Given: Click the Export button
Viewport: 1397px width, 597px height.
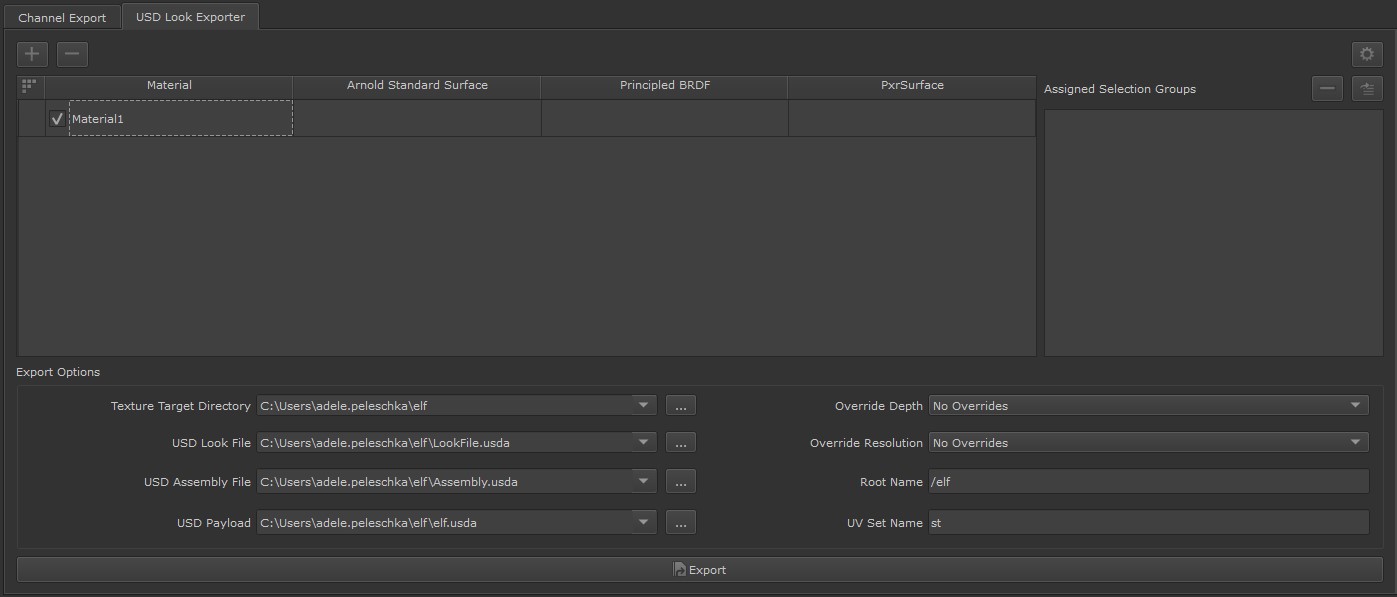Looking at the screenshot, I should point(699,570).
